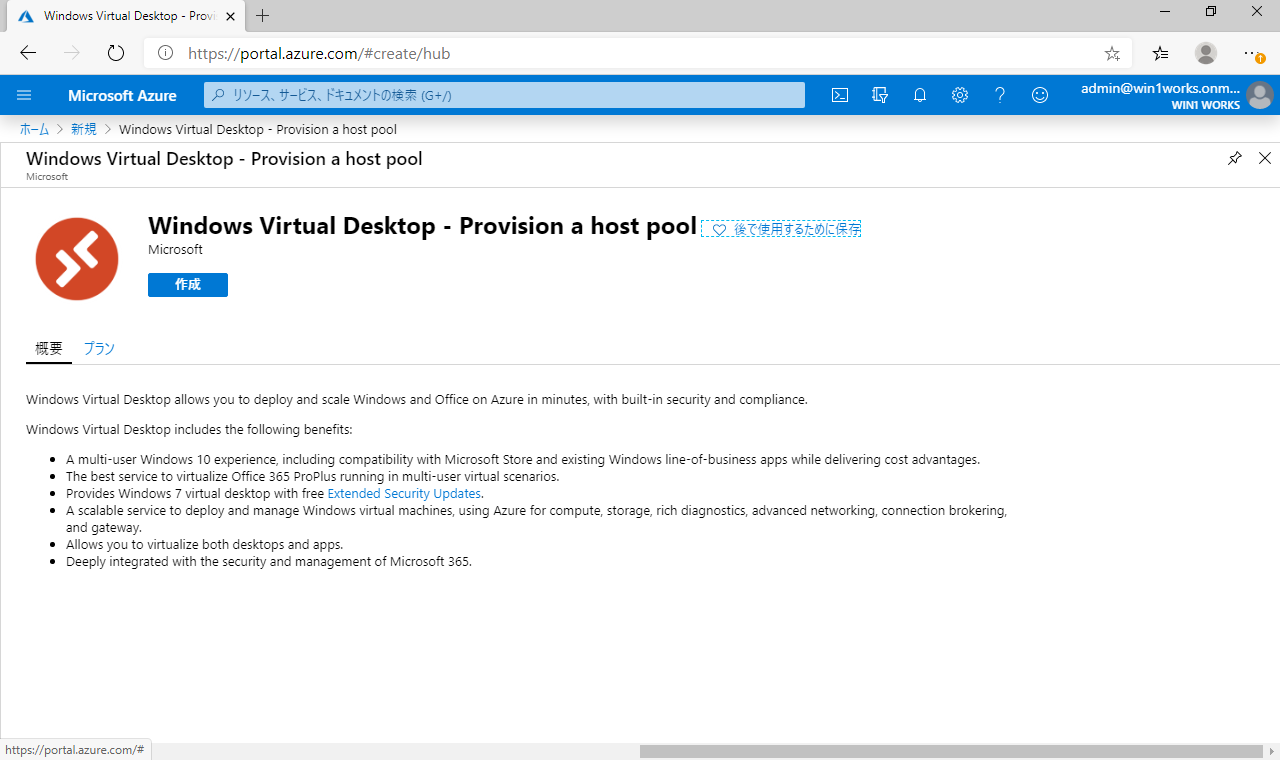1280x760 pixels.
Task: Click the horizontal scrollbar at the bottom
Action: [951, 751]
